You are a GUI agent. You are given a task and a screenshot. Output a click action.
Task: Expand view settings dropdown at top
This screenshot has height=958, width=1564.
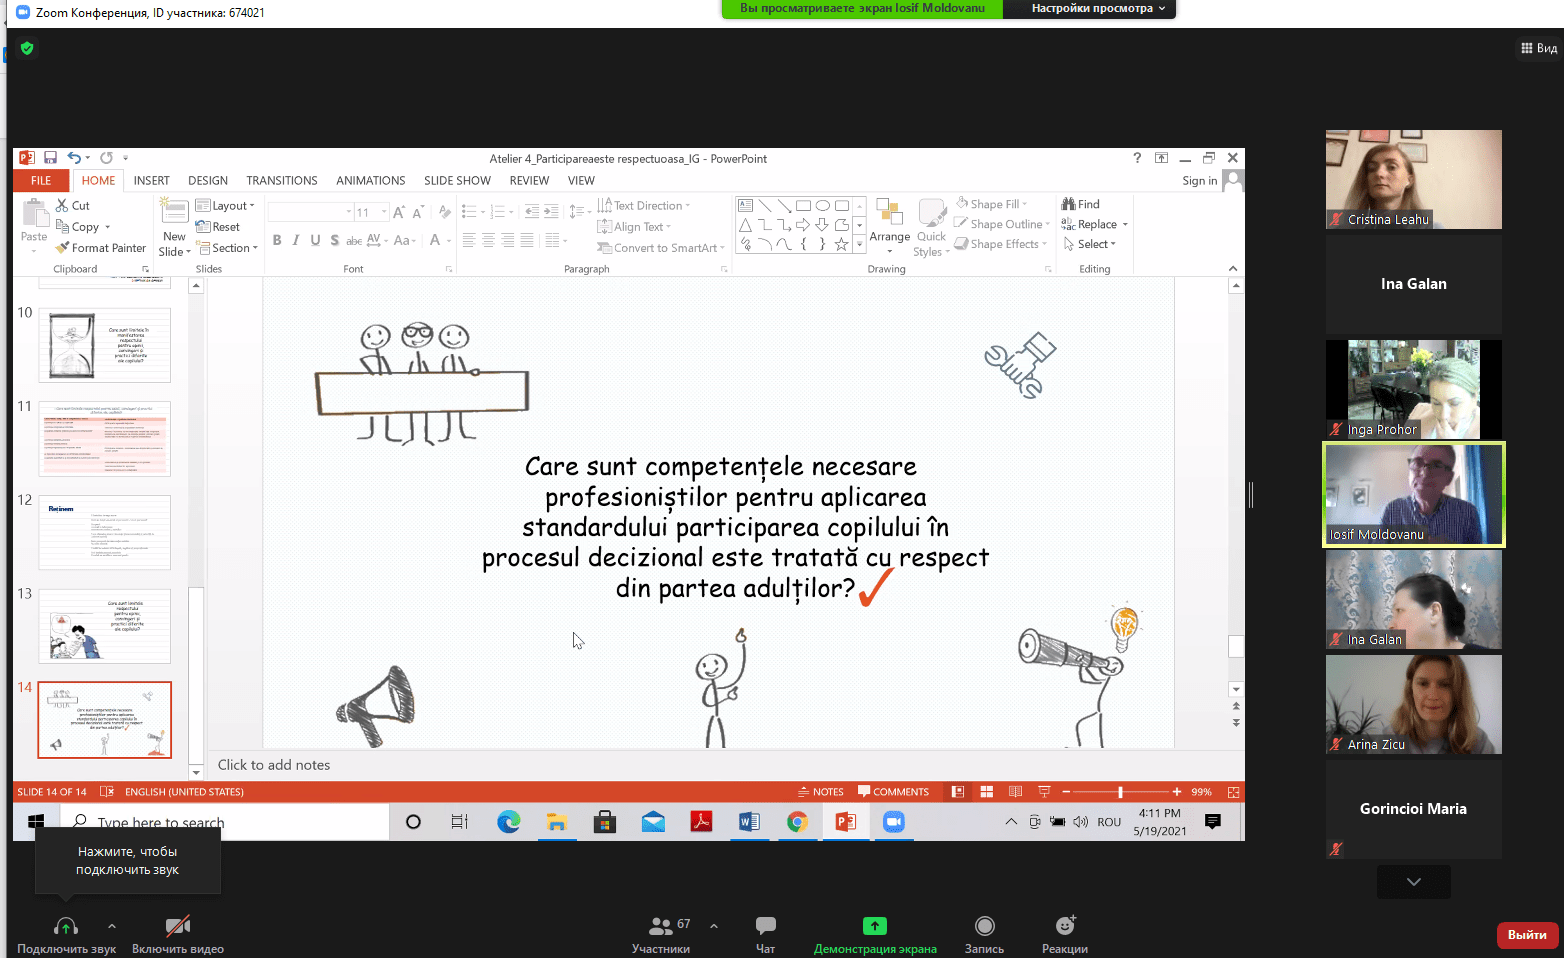[1098, 8]
